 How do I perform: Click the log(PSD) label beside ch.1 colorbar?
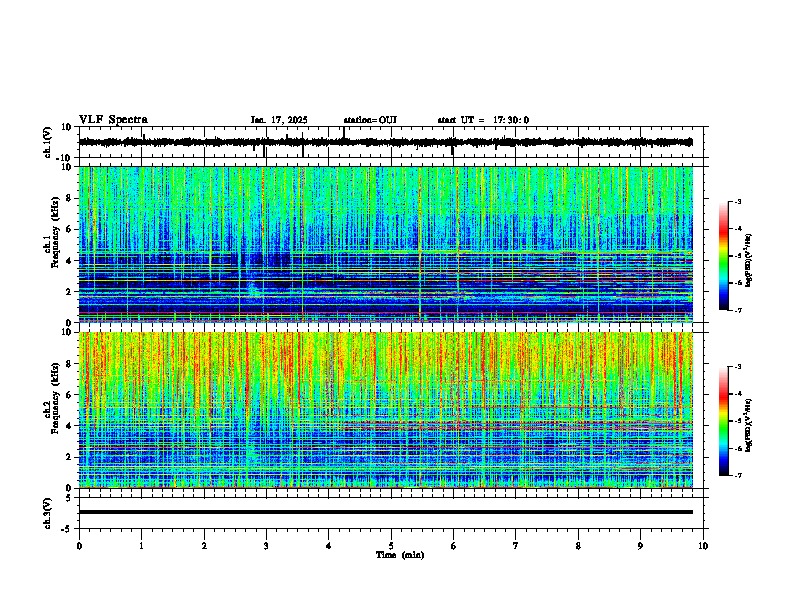tap(749, 261)
